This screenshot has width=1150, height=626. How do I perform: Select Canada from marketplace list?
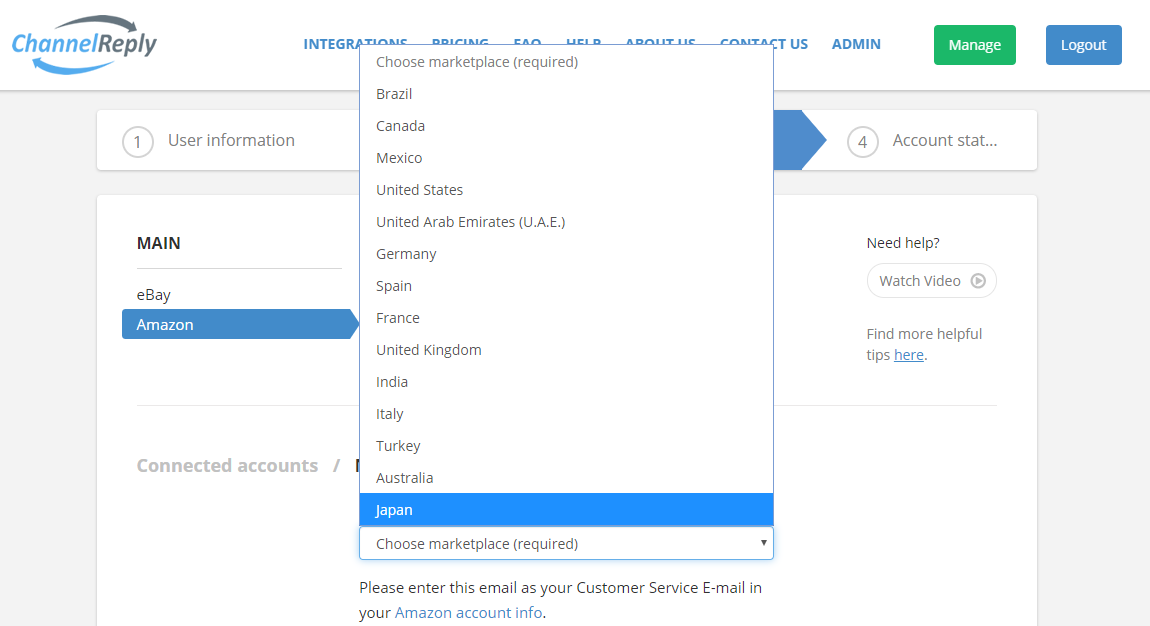566,126
